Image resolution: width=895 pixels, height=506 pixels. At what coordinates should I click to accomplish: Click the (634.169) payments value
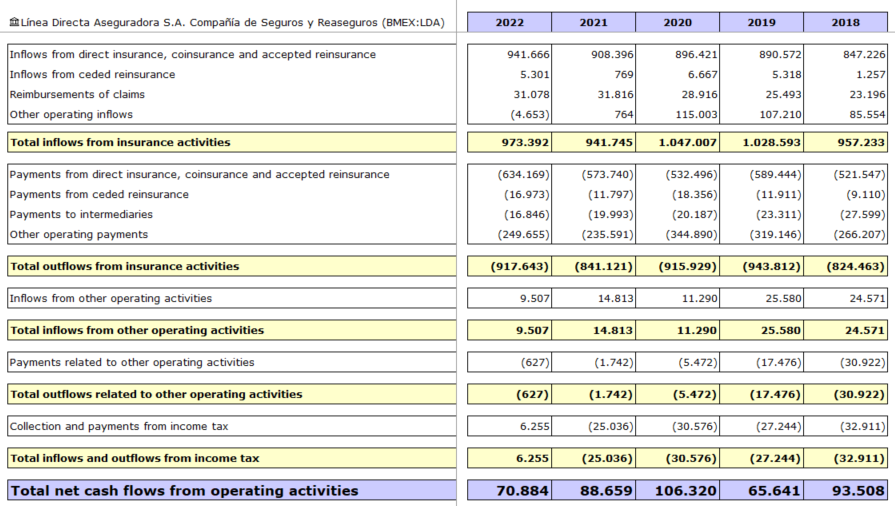click(x=523, y=174)
